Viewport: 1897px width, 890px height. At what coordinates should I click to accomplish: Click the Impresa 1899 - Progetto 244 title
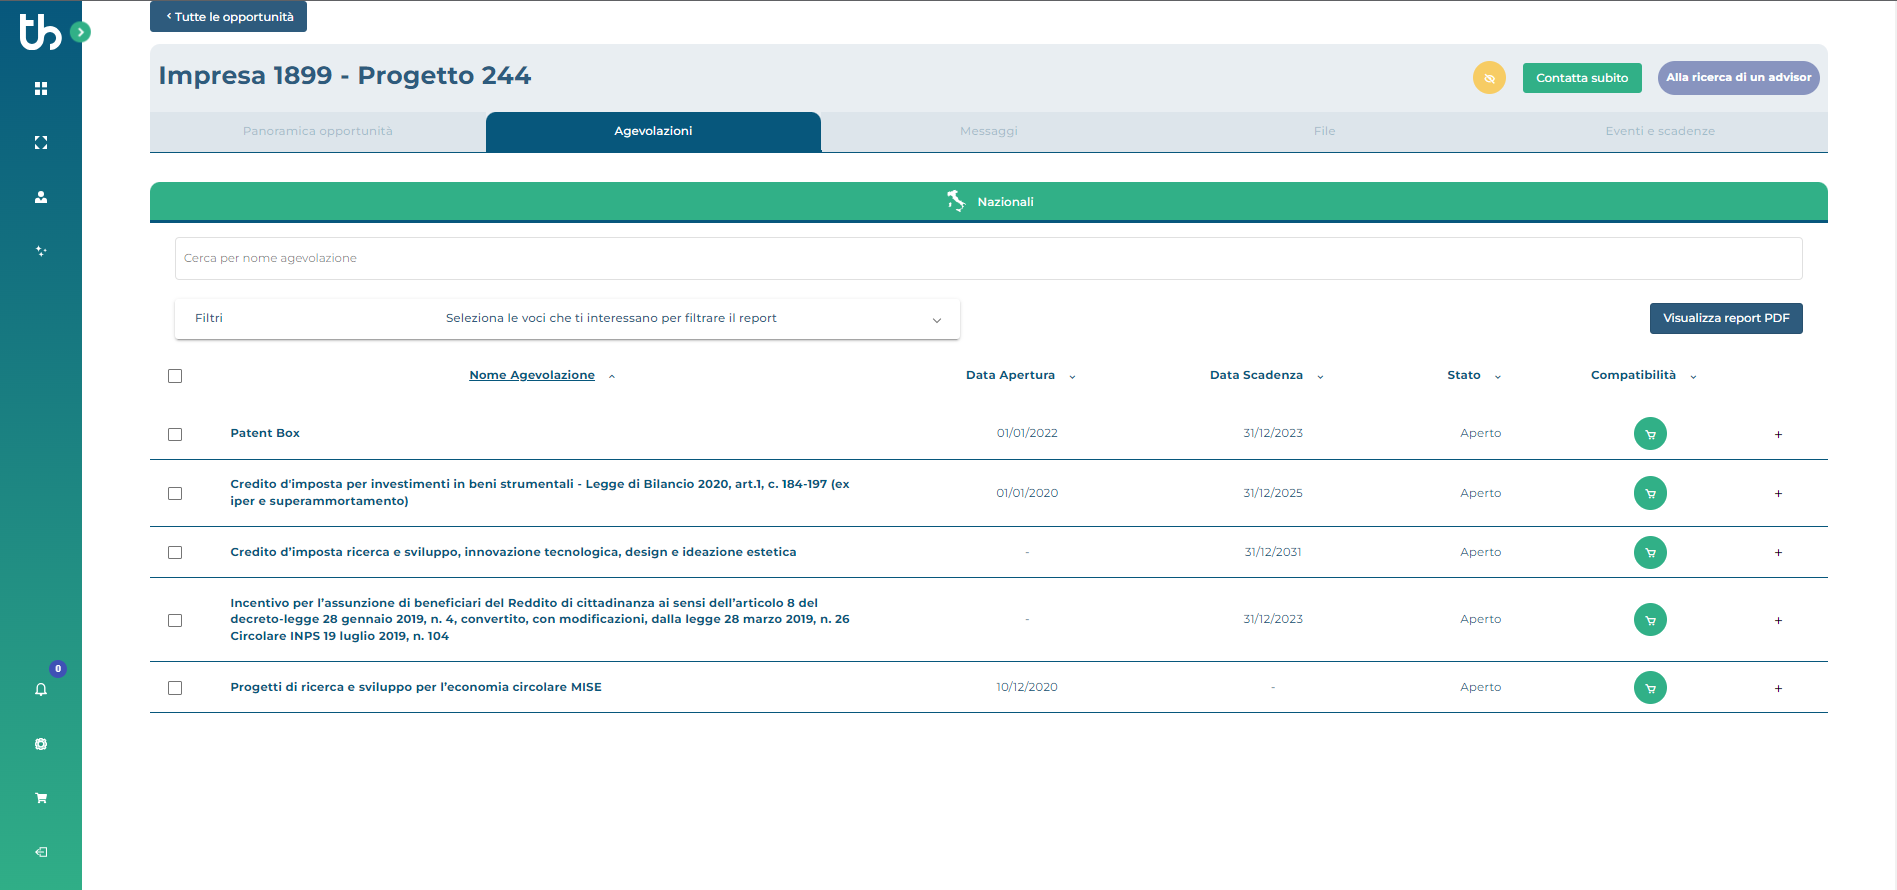(345, 76)
